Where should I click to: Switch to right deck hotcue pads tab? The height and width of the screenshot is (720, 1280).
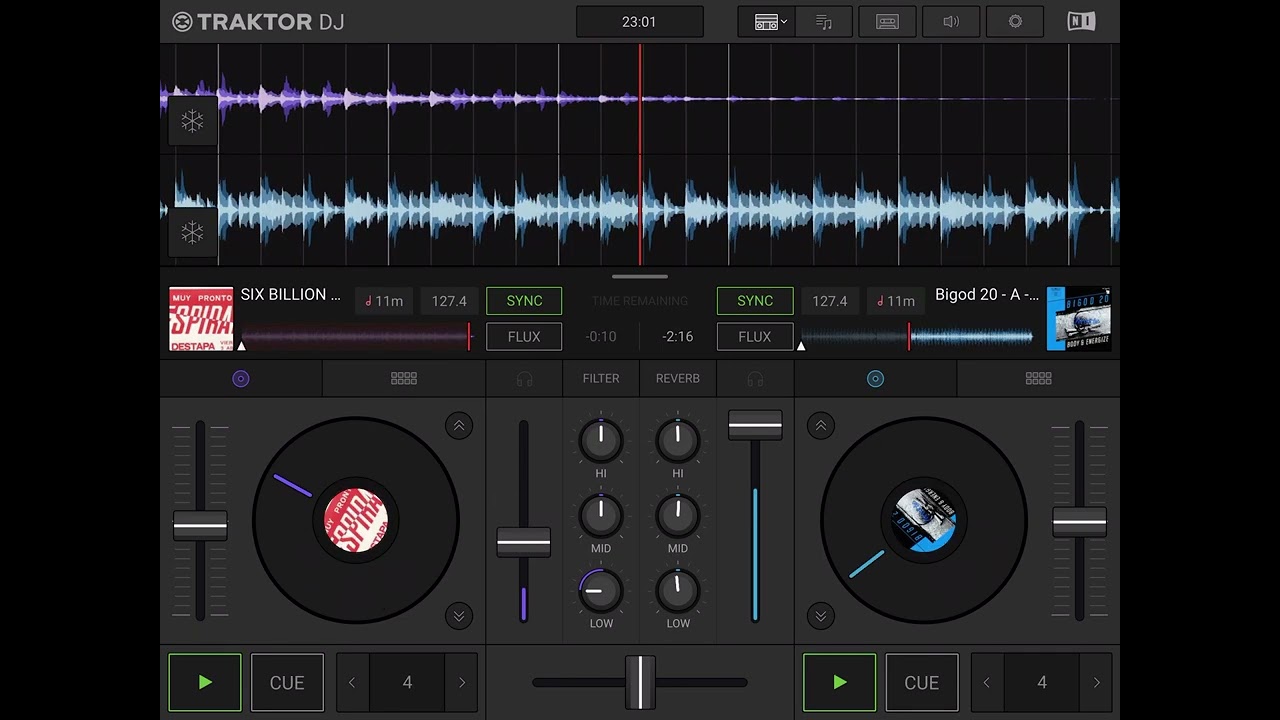click(x=1038, y=378)
